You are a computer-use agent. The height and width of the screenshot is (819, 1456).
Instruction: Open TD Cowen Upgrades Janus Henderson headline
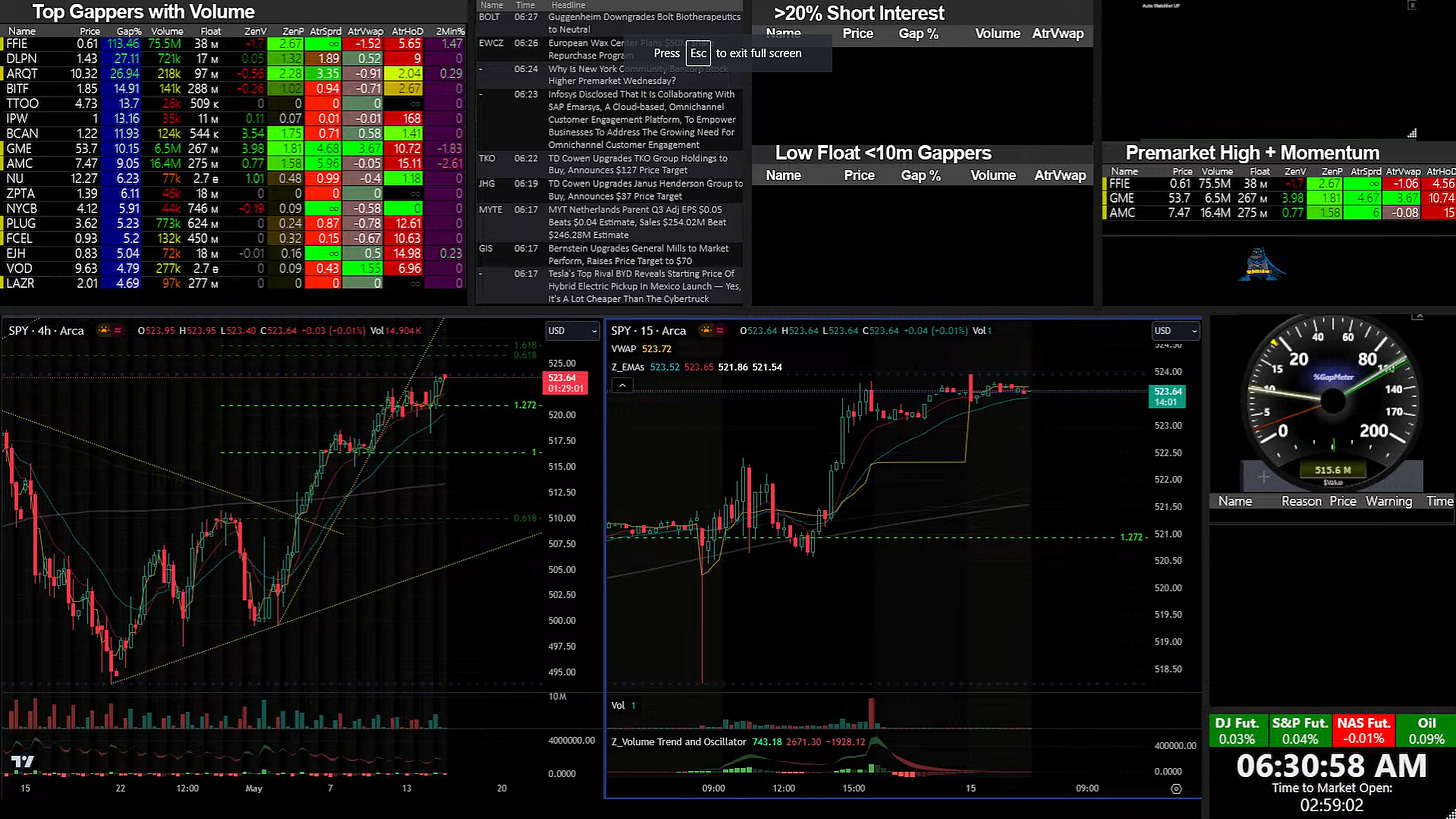(x=645, y=190)
